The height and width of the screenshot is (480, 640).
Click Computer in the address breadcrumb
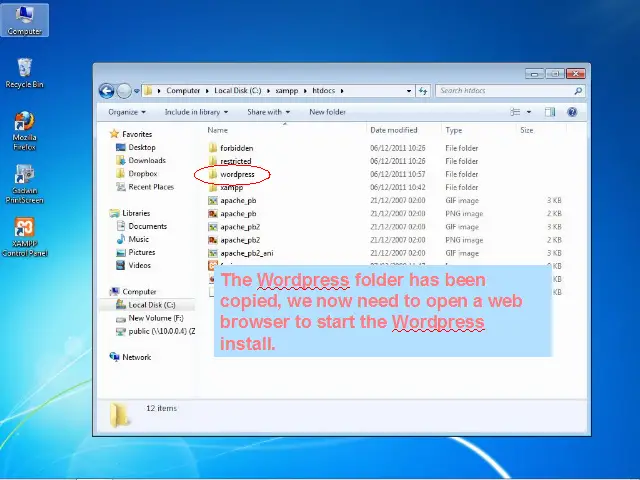[x=183, y=91]
